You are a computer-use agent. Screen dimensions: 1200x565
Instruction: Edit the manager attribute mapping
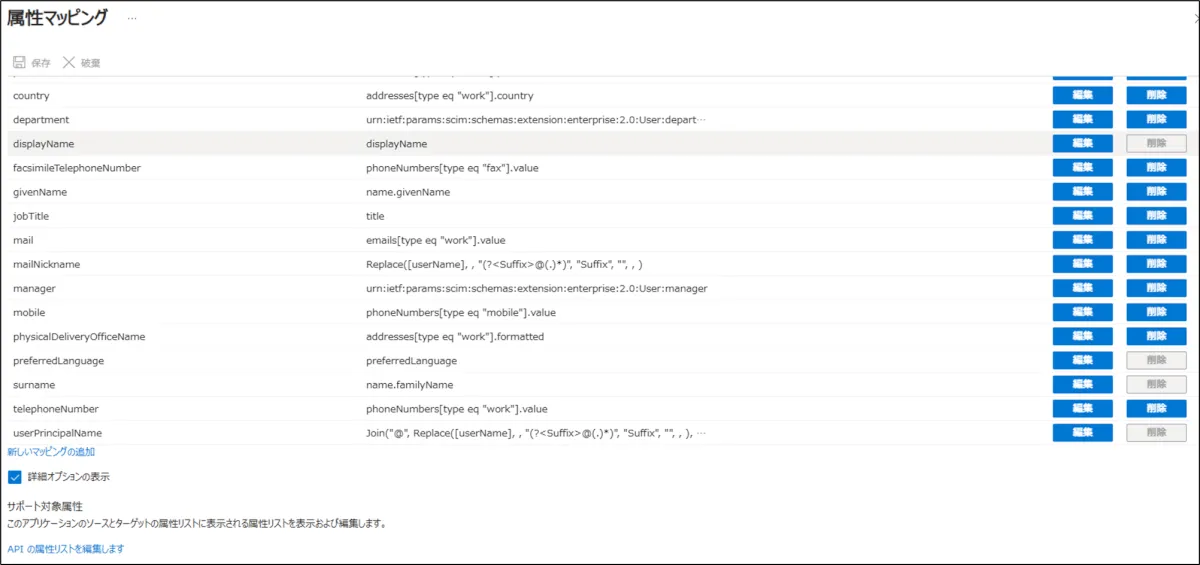pos(1082,288)
